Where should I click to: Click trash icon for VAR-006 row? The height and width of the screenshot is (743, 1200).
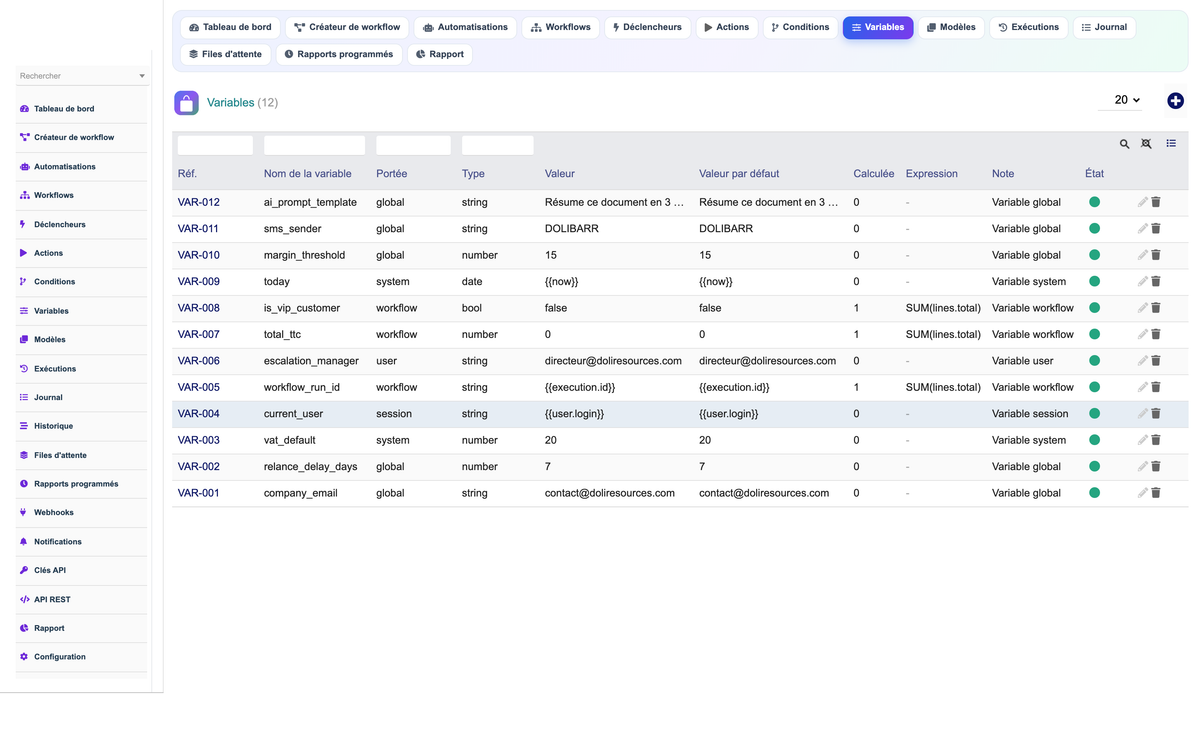click(x=1156, y=361)
